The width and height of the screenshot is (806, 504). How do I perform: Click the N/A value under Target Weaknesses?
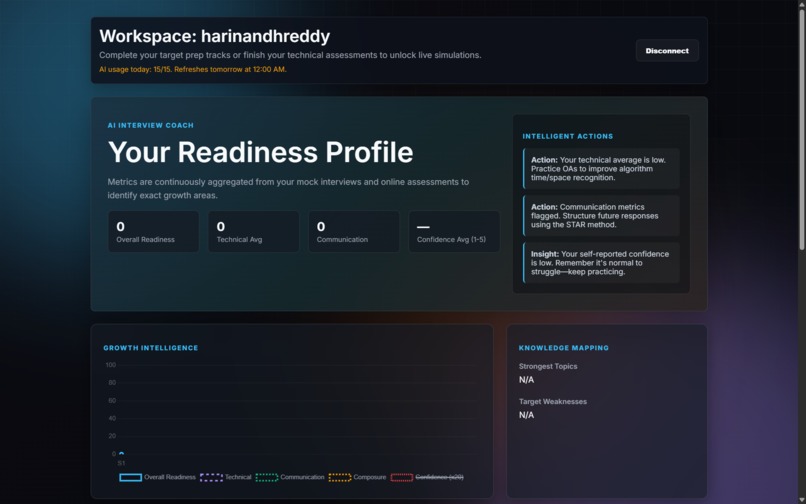coord(526,415)
